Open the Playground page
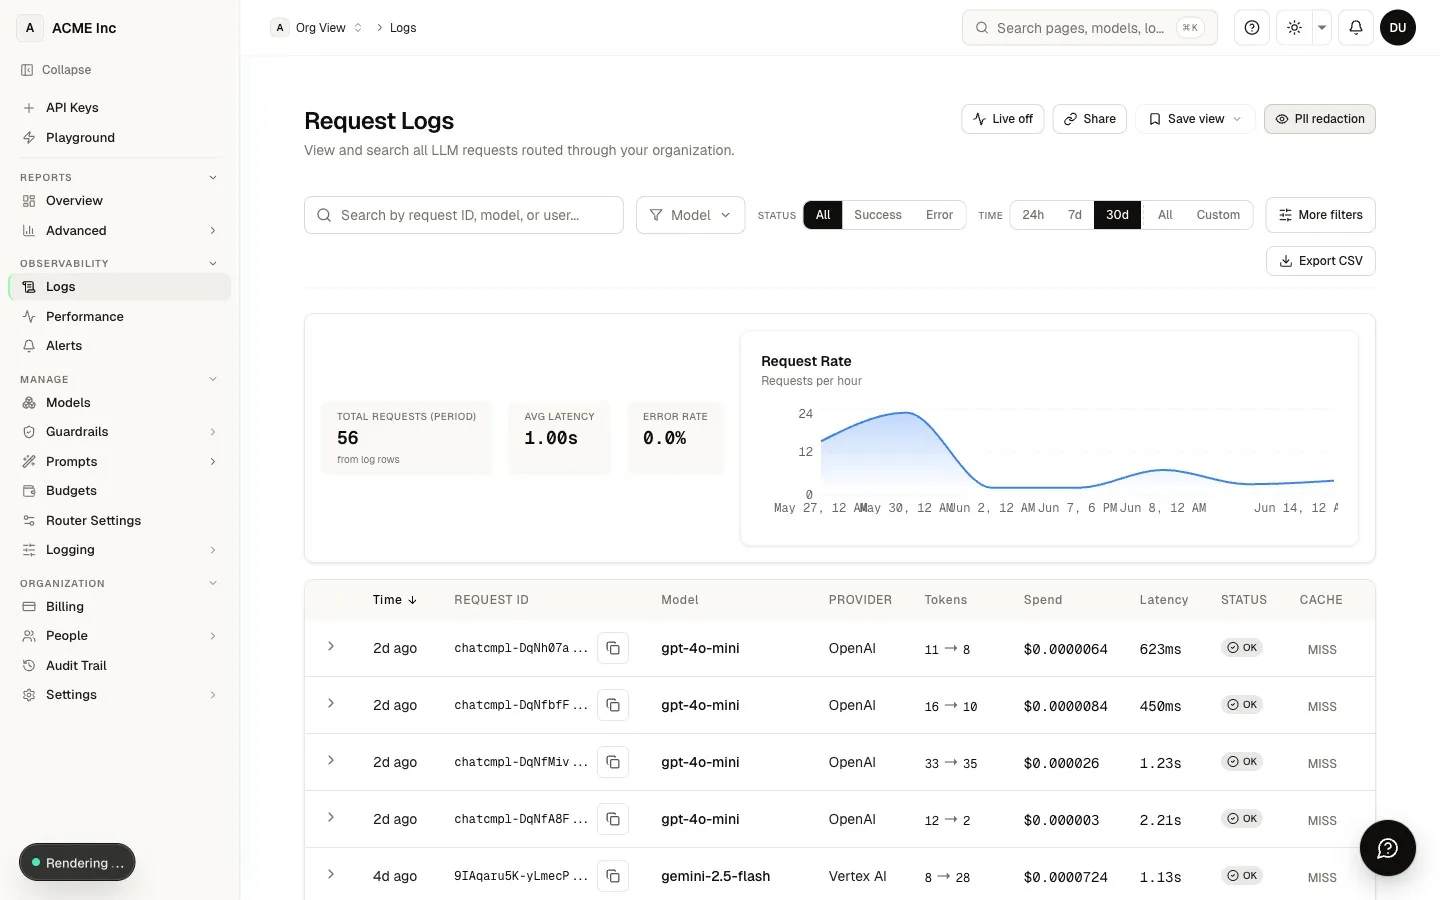This screenshot has height=900, width=1440. pyautogui.click(x=120, y=138)
